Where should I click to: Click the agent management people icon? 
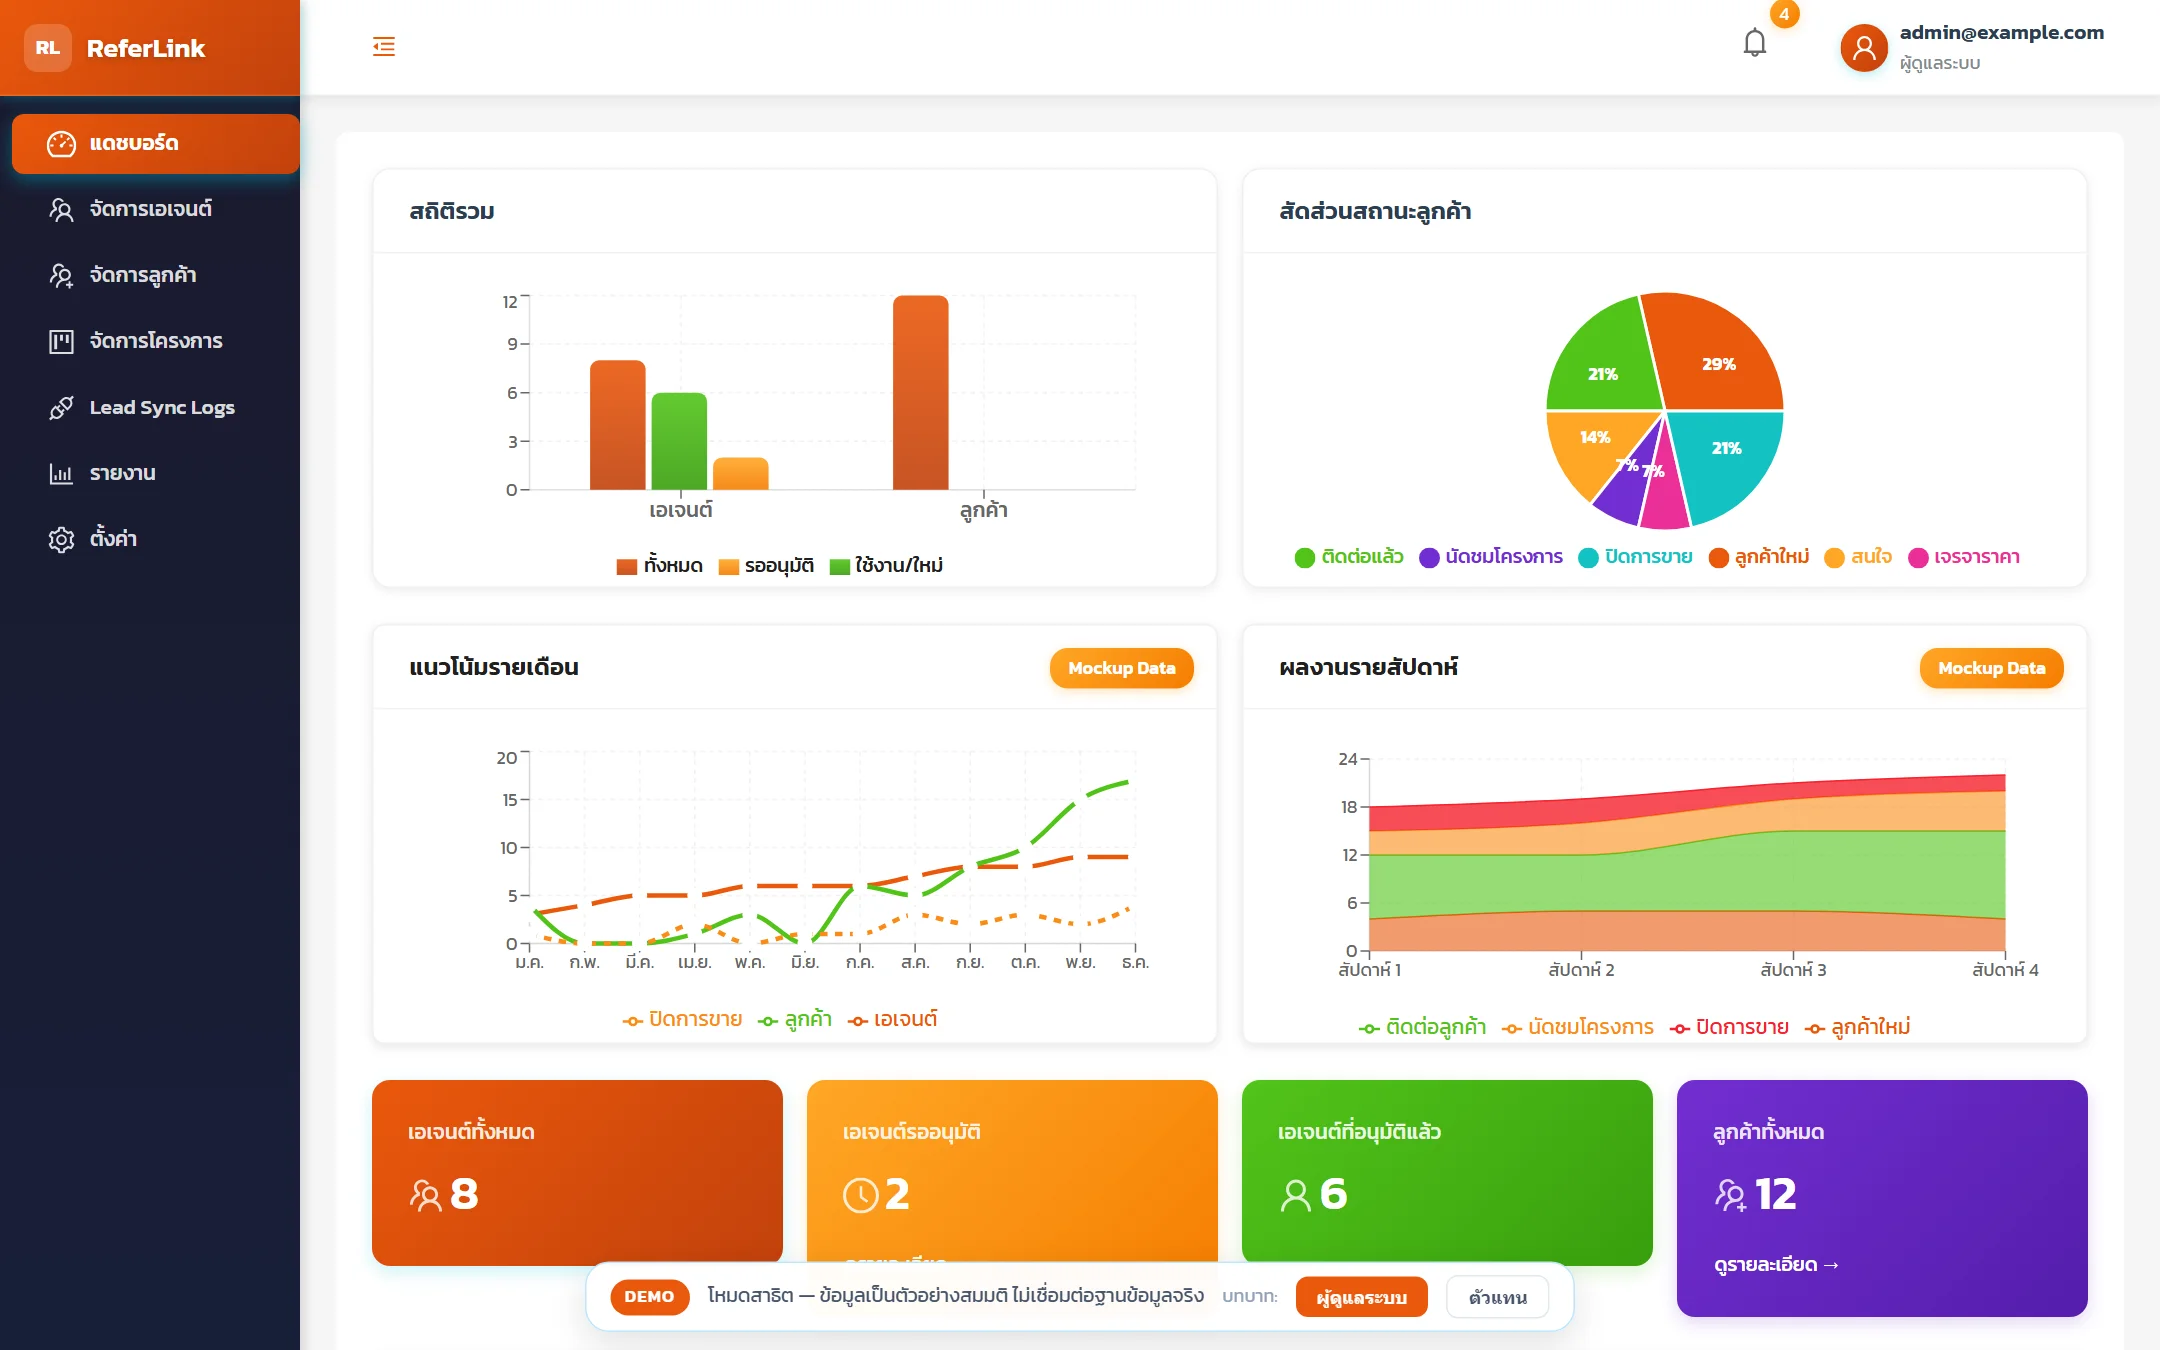click(x=61, y=209)
